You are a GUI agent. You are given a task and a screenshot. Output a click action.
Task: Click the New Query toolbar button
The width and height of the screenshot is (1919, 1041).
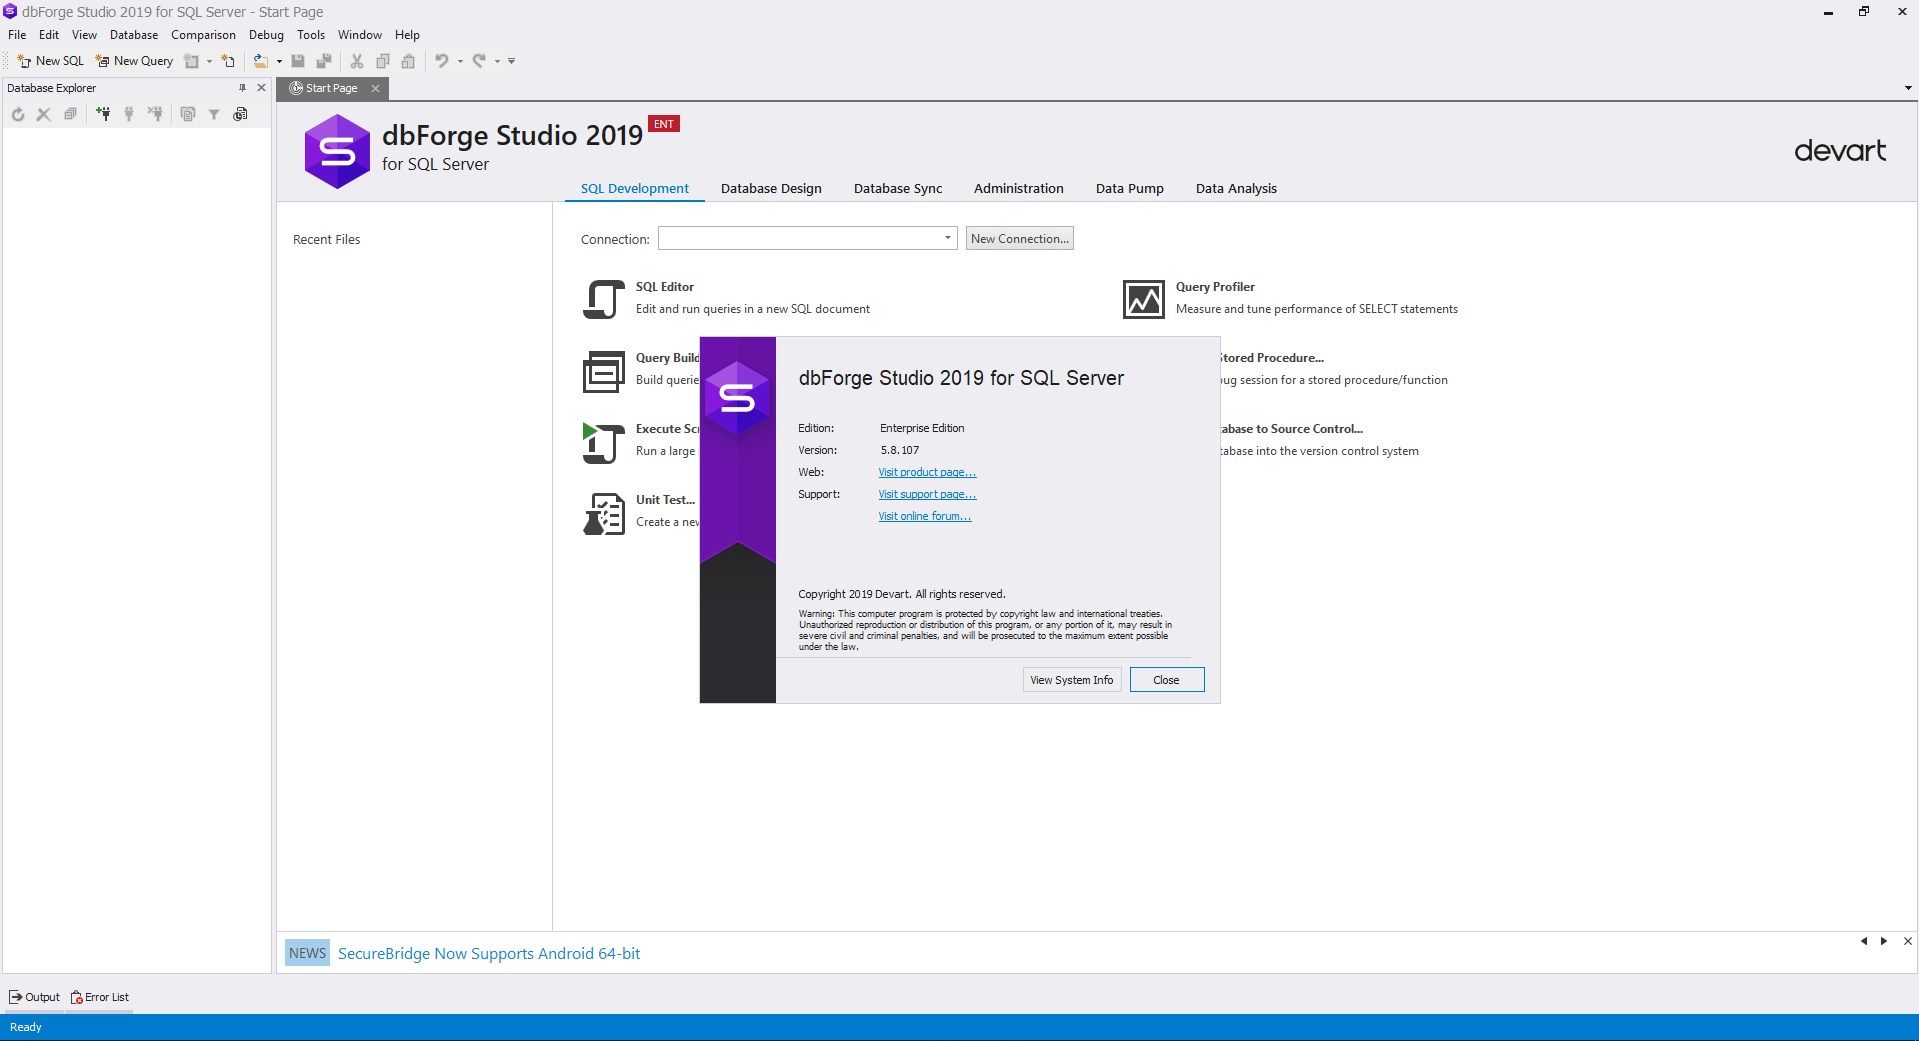point(134,61)
